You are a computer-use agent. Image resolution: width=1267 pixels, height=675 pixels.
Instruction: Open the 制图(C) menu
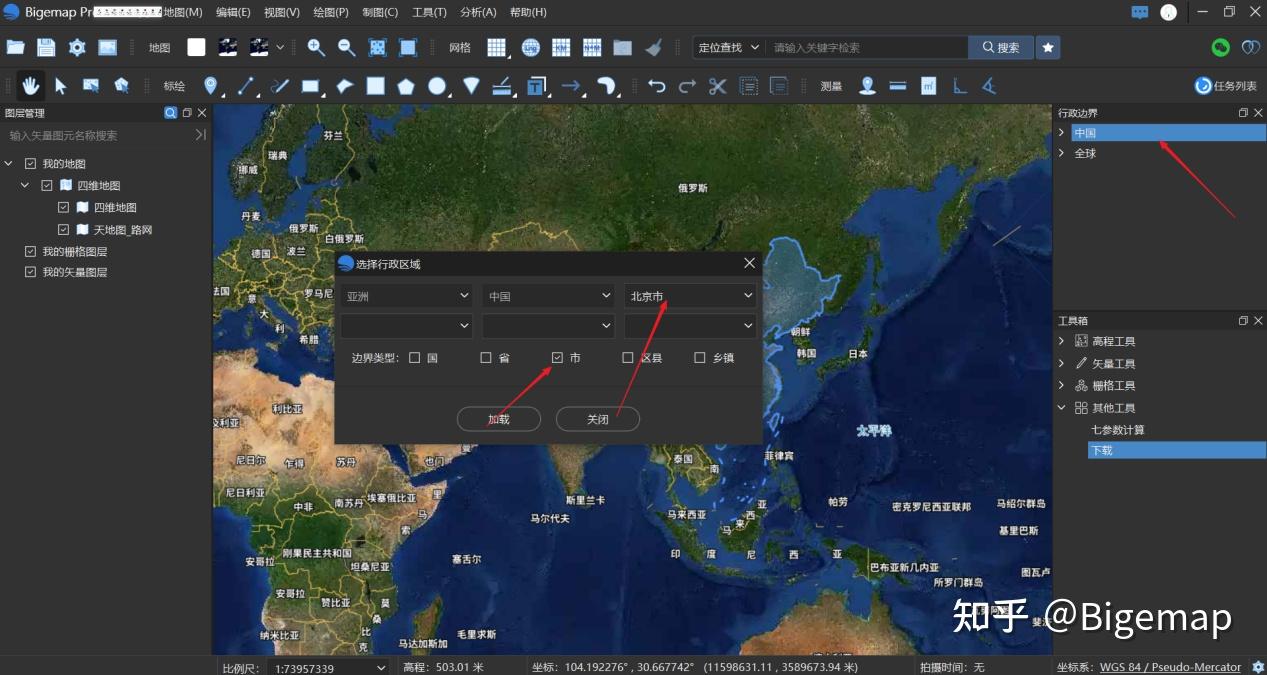coord(380,12)
